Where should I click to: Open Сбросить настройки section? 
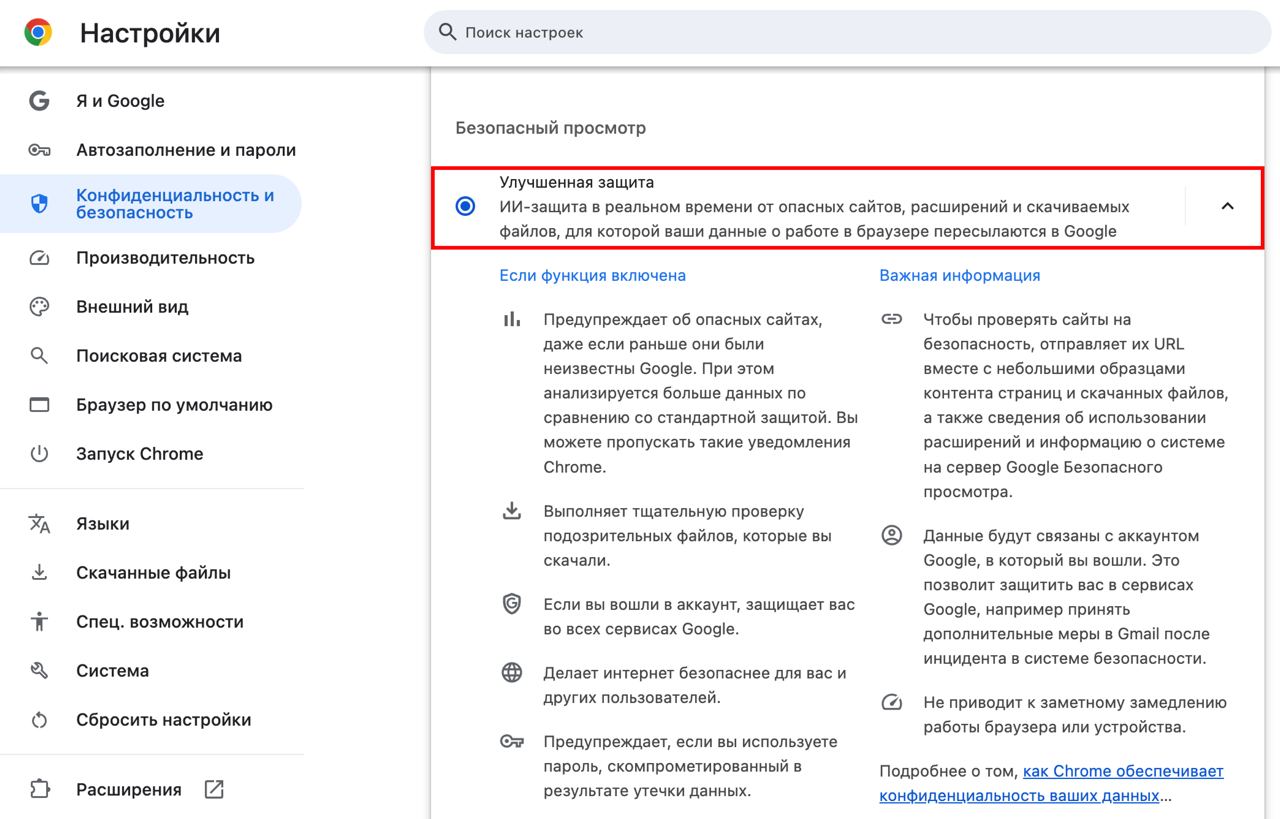click(163, 720)
